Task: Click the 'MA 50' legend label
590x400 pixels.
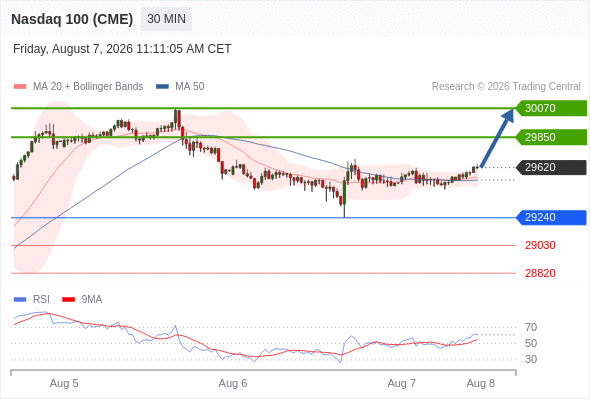Action: [190, 87]
